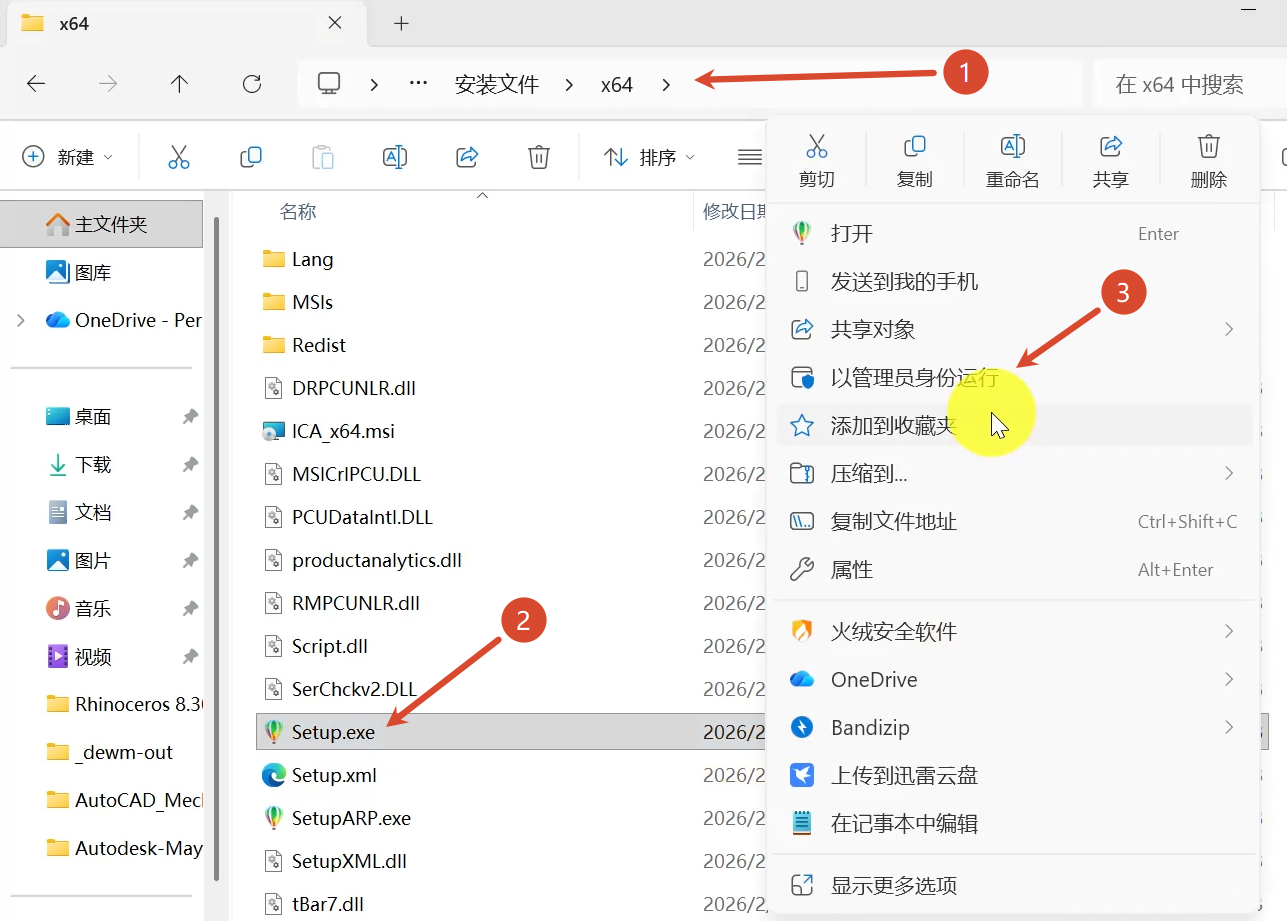
Task: Select 添加到收藏夹 menu entry
Action: (x=1012, y=426)
